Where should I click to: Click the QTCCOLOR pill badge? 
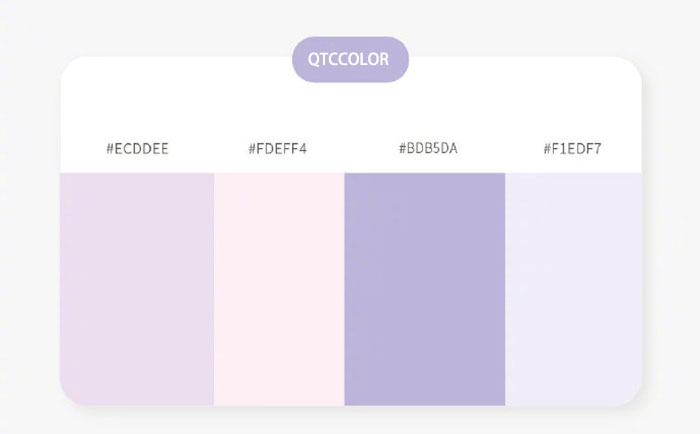(x=350, y=60)
